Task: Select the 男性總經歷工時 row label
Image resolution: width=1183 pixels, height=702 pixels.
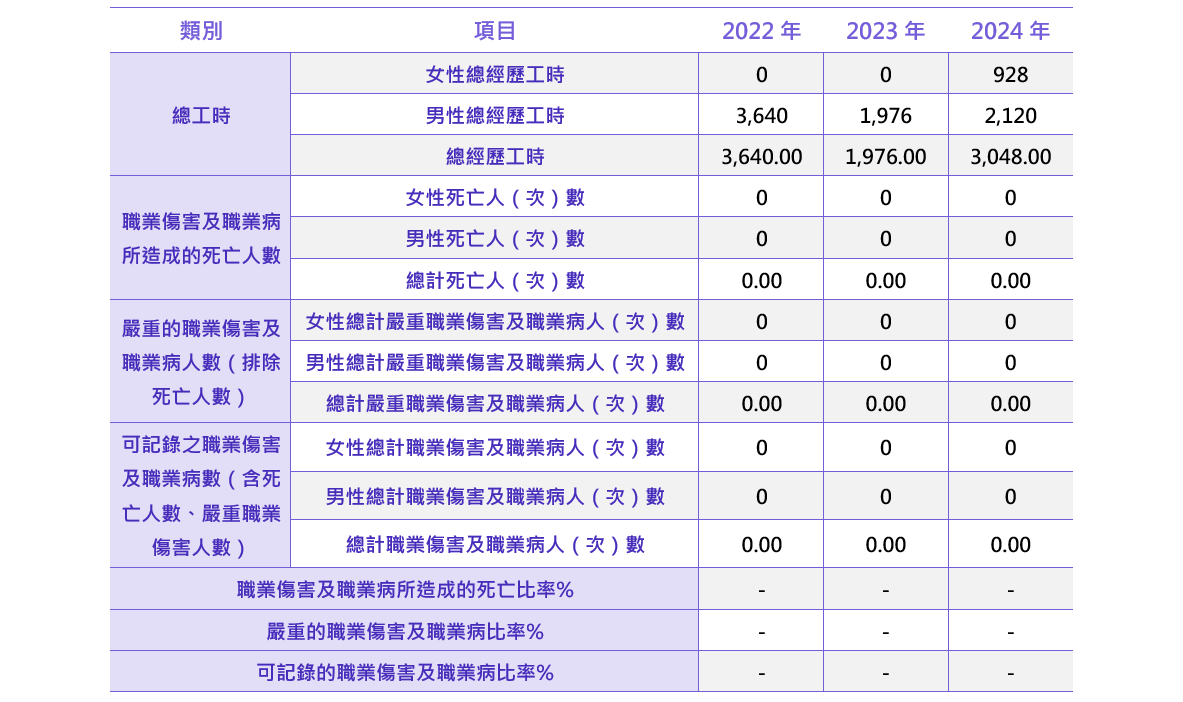Action: pyautogui.click(x=494, y=116)
